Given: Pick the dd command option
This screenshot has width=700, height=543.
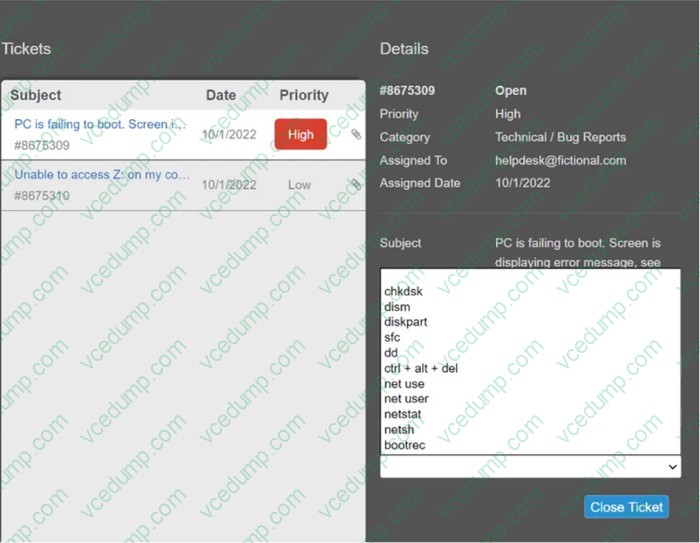Looking at the screenshot, I should tap(391, 353).
